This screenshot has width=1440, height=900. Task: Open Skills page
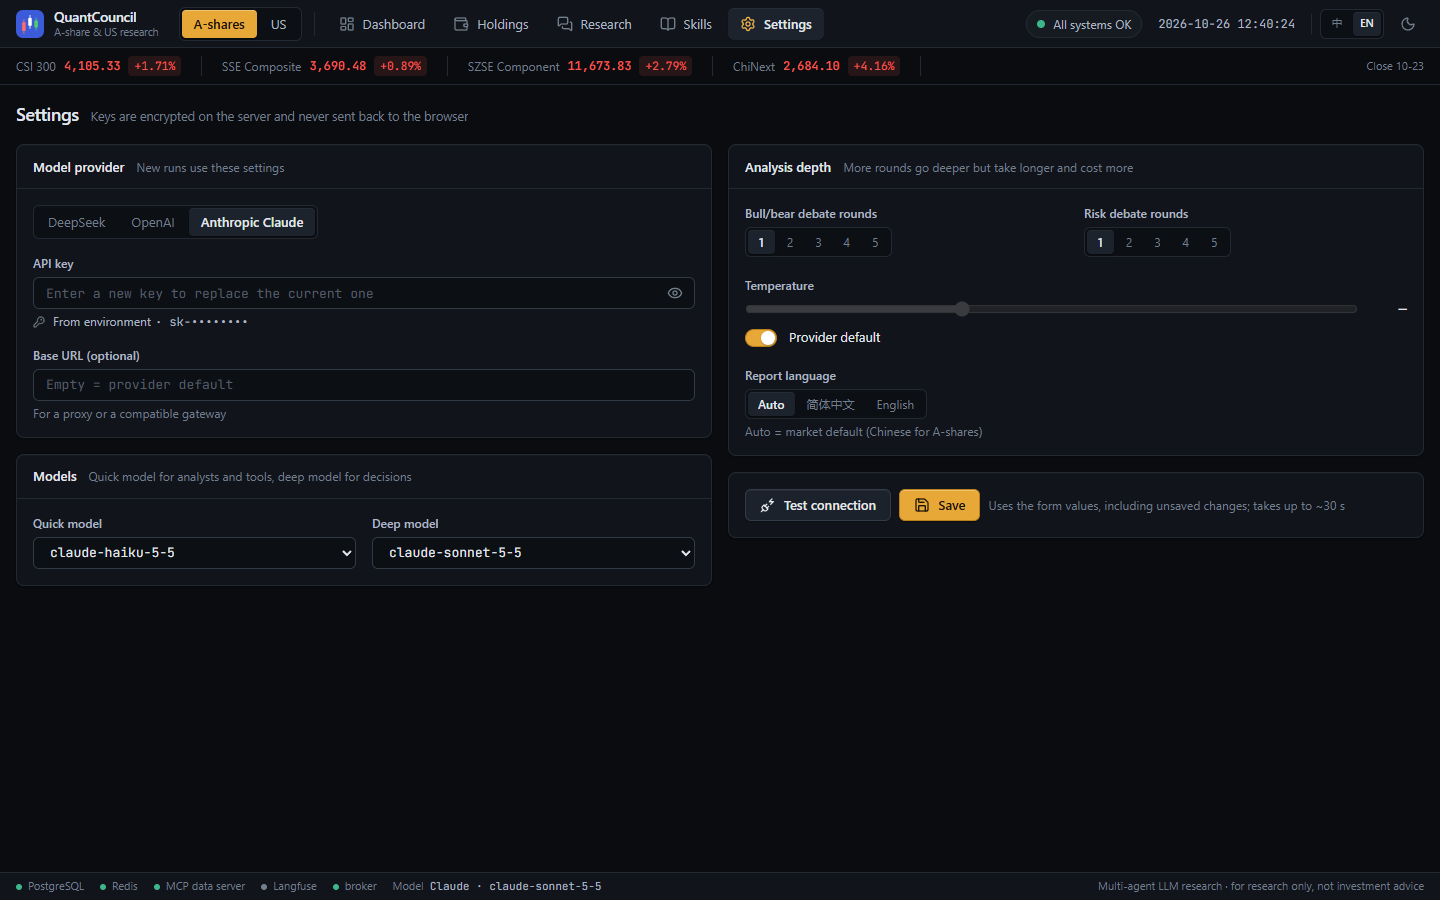click(686, 24)
